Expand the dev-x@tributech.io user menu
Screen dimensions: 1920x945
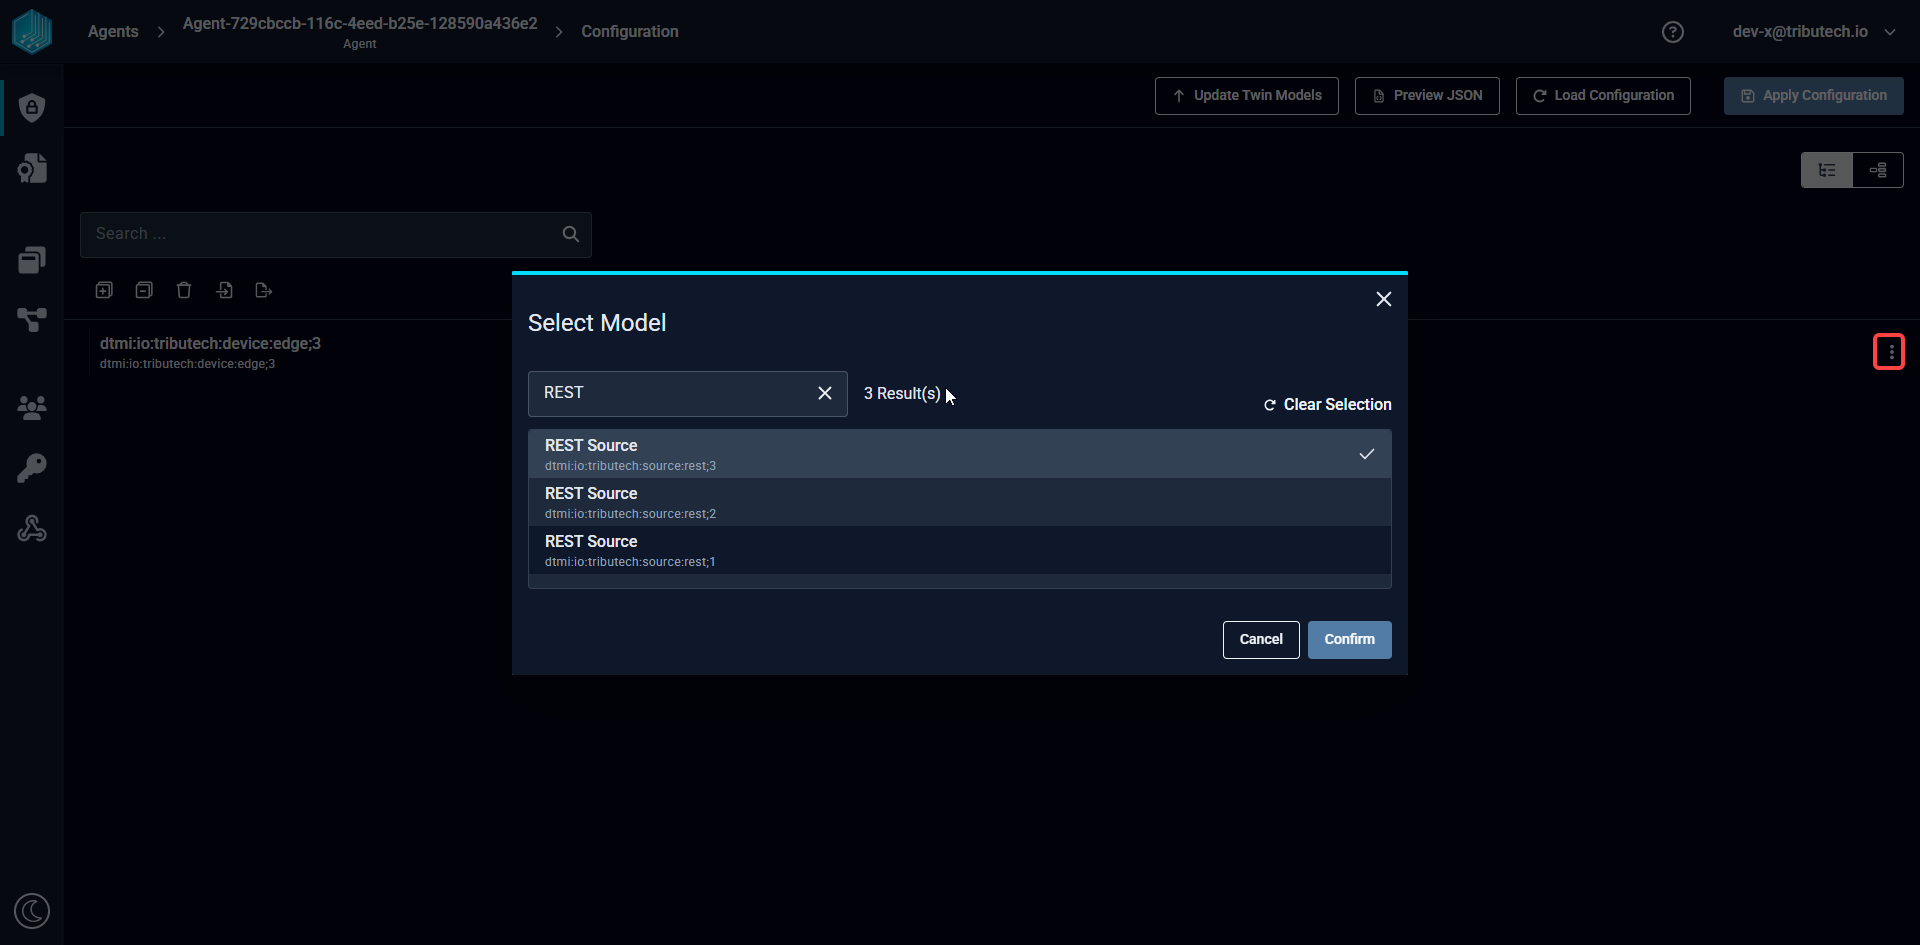[1814, 32]
